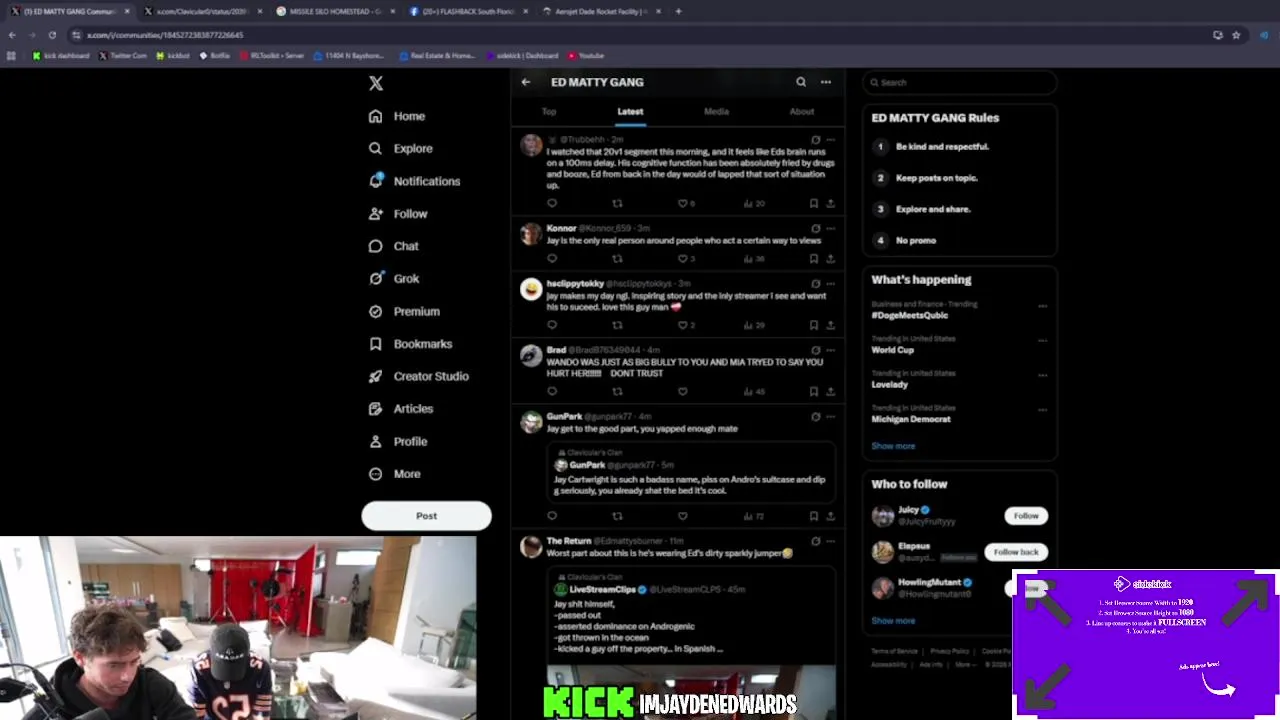Open more options on The Return post
The image size is (1280, 720).
point(830,541)
